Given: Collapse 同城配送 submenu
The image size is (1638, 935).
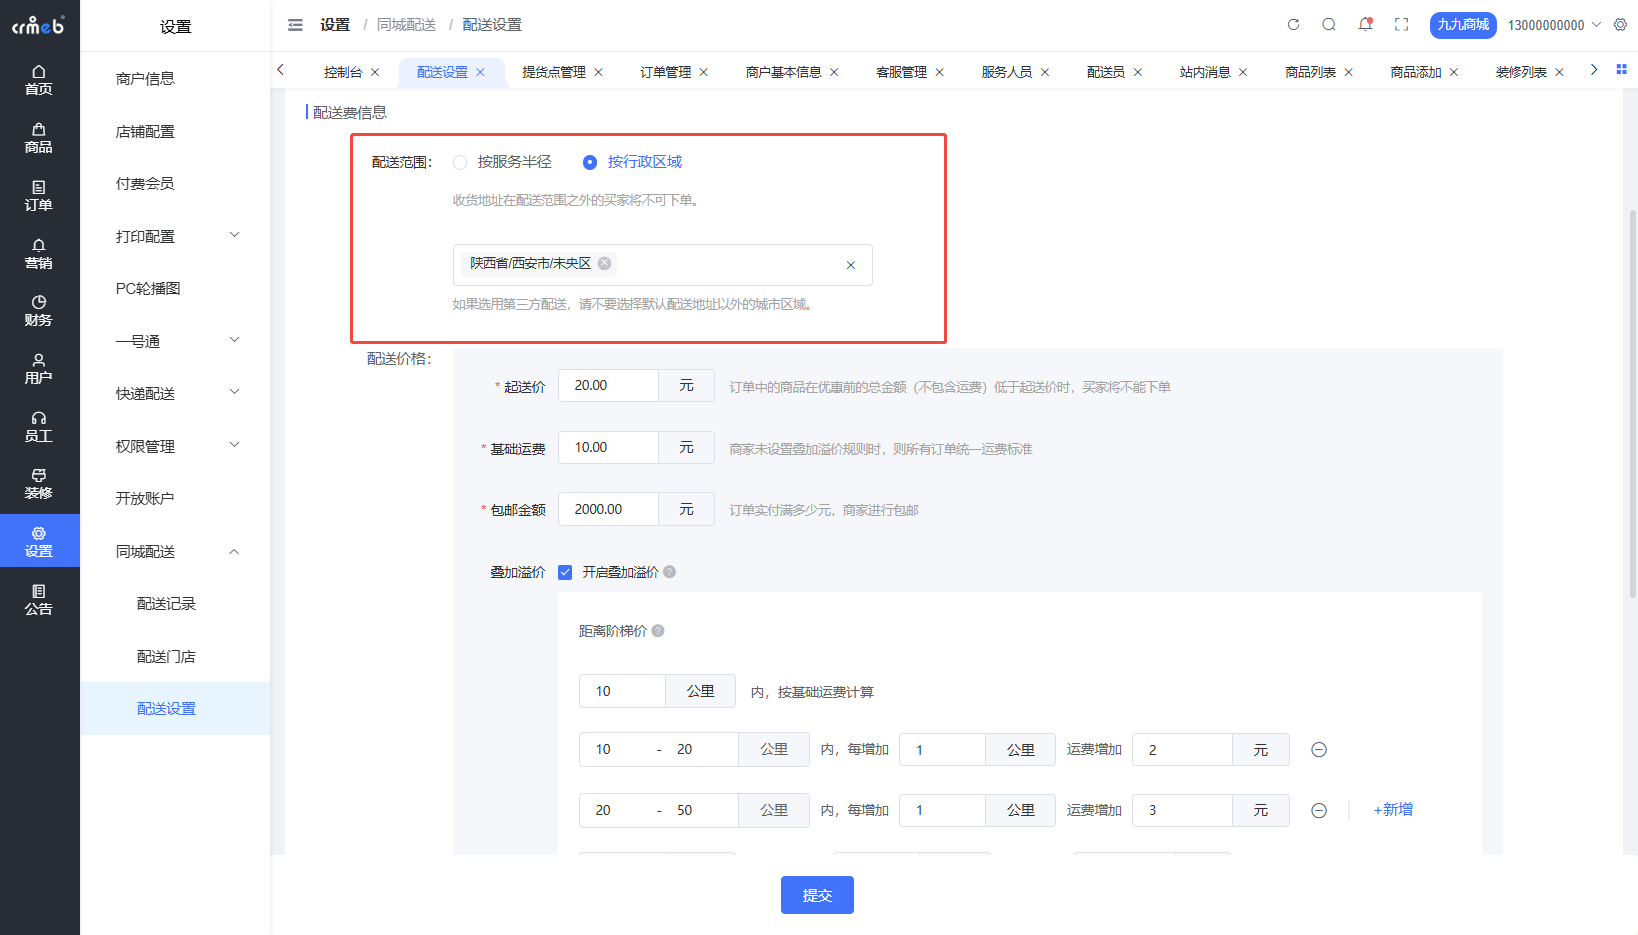Looking at the screenshot, I should click(175, 551).
